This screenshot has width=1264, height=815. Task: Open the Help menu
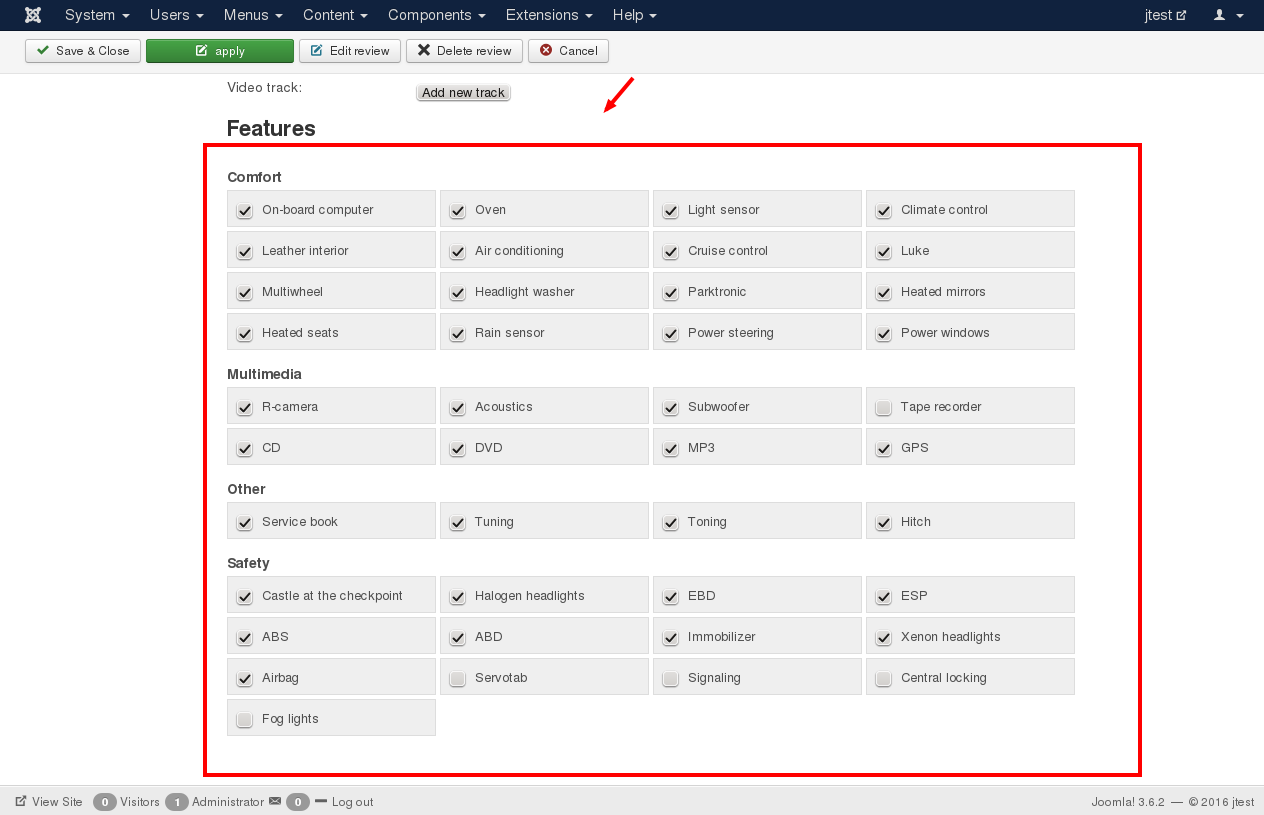pos(634,15)
